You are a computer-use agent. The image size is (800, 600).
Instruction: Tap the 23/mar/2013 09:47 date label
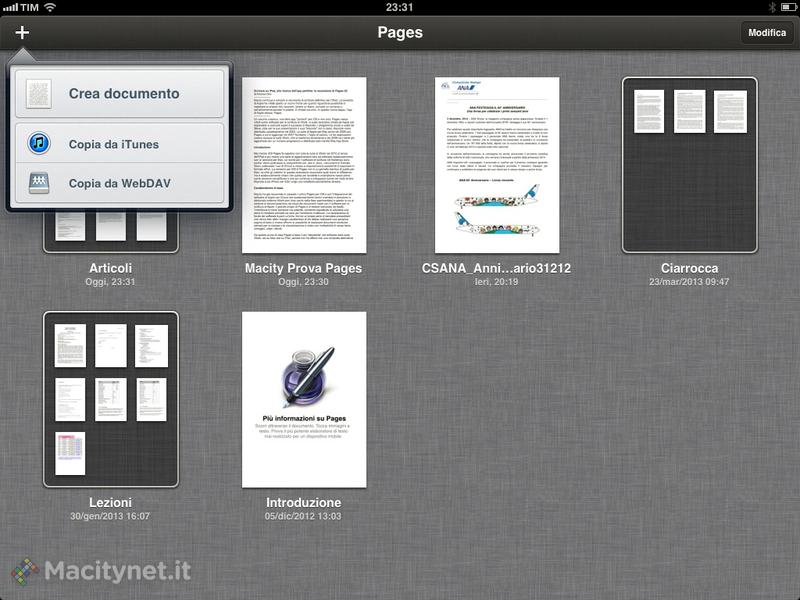click(x=689, y=282)
